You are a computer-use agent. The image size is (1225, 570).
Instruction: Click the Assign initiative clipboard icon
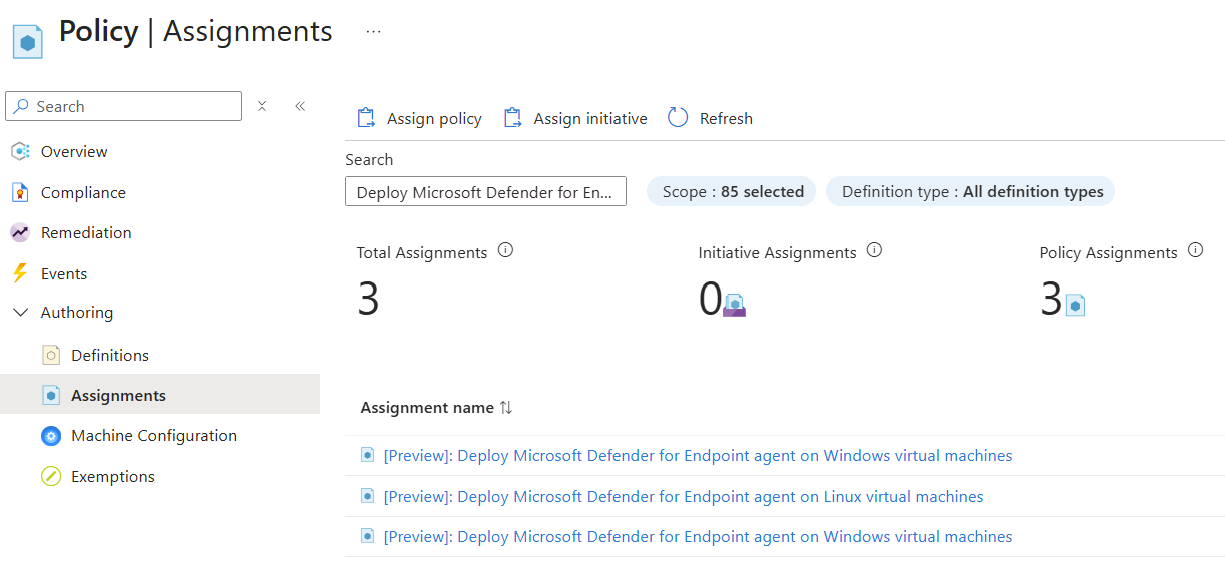(512, 118)
